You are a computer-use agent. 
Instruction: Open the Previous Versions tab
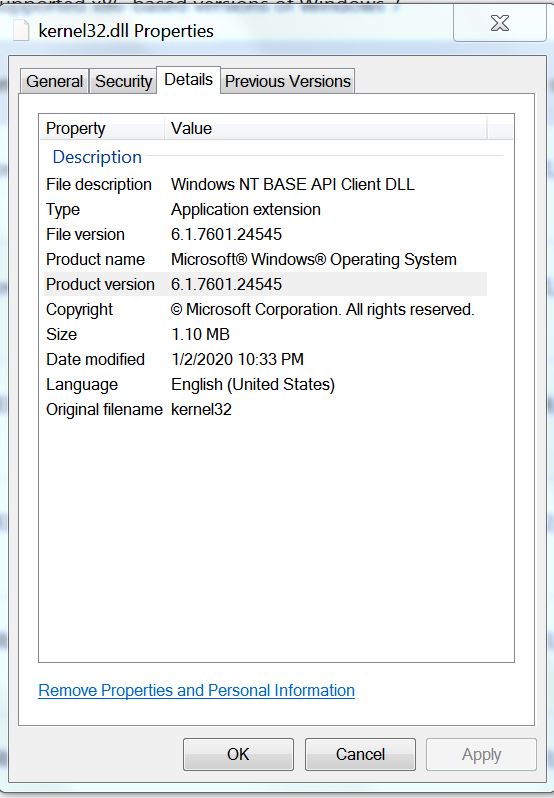tap(288, 81)
